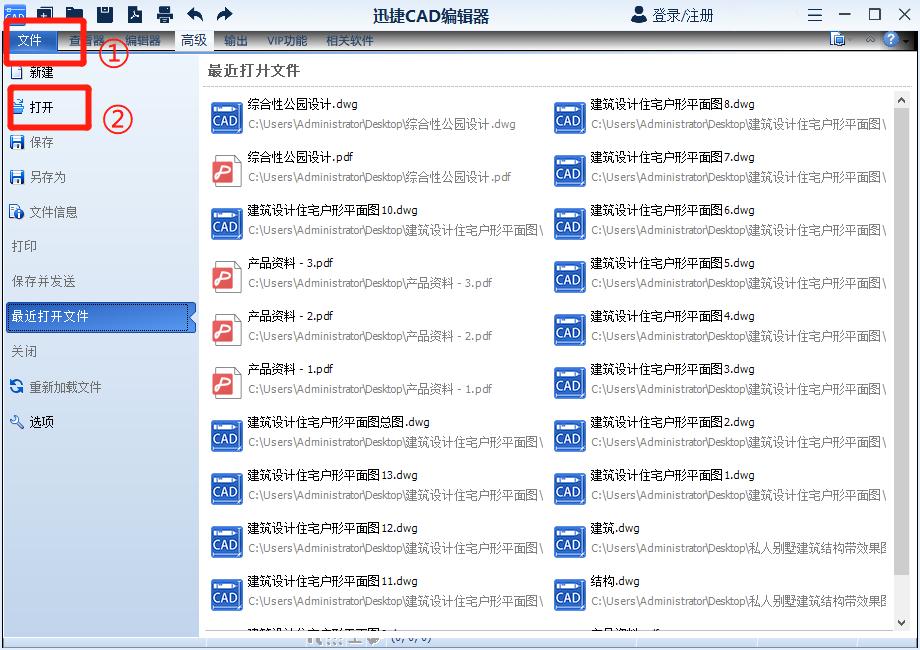The height and width of the screenshot is (650, 920).
Task: Click the Print icon in quick access toolbar
Action: point(164,13)
